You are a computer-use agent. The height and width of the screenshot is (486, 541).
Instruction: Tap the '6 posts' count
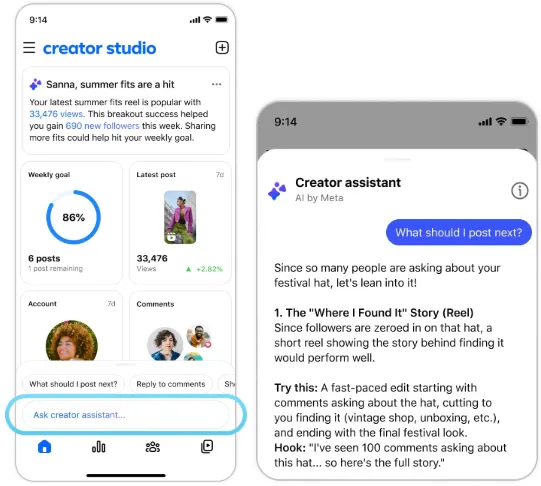point(44,258)
